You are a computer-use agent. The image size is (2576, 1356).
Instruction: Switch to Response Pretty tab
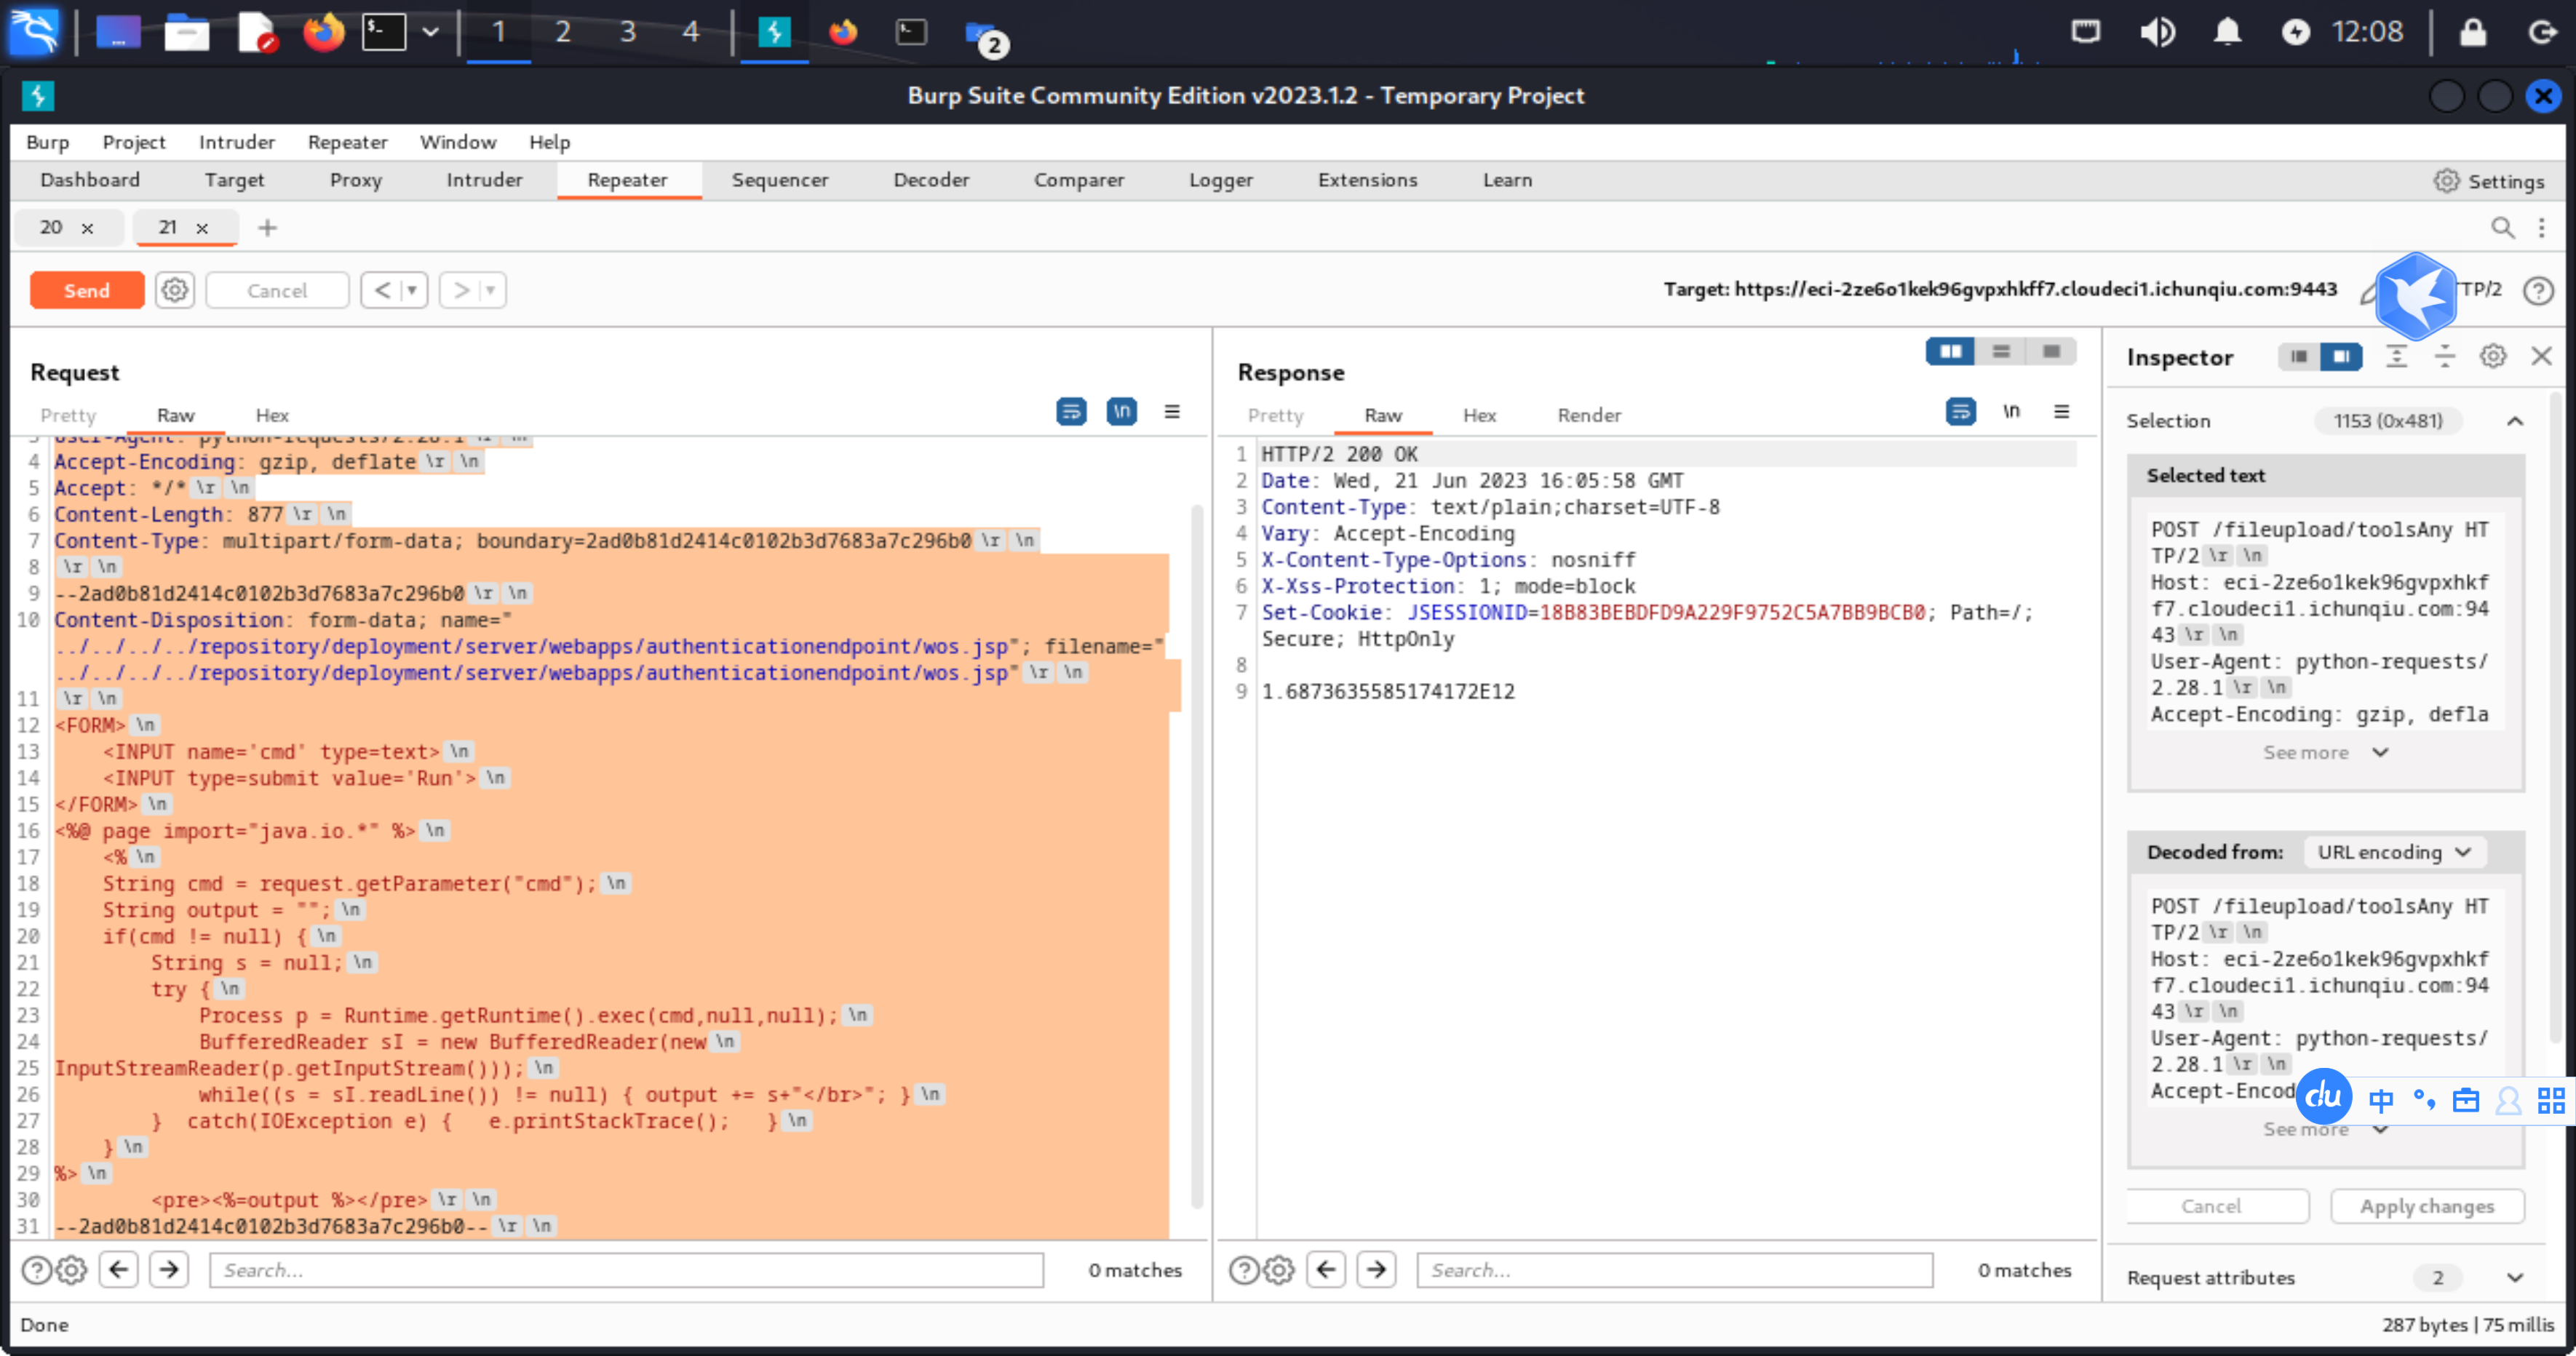(1275, 415)
